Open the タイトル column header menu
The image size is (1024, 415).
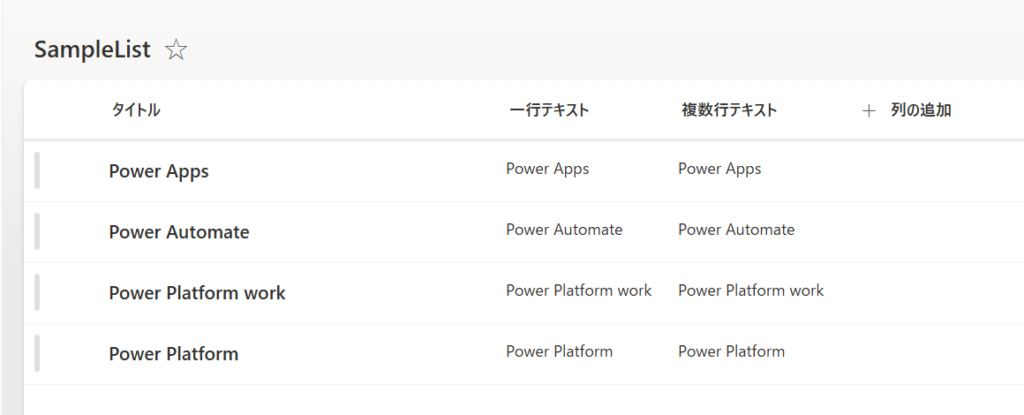[135, 111]
